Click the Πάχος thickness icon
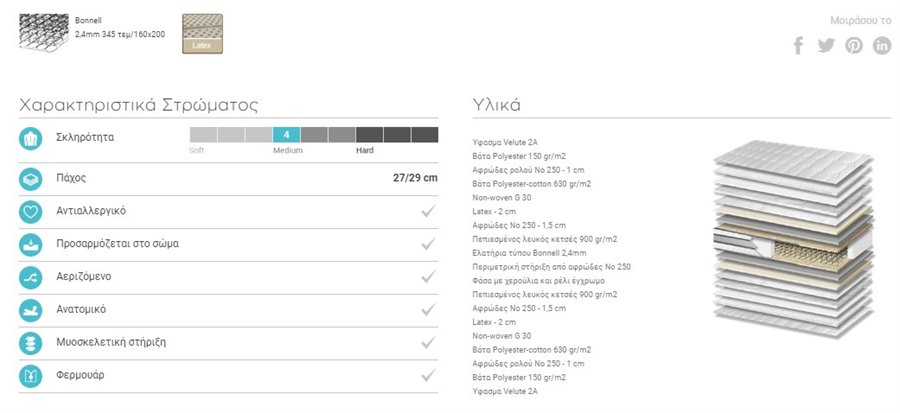This screenshot has height=413, width=900. coord(30,179)
